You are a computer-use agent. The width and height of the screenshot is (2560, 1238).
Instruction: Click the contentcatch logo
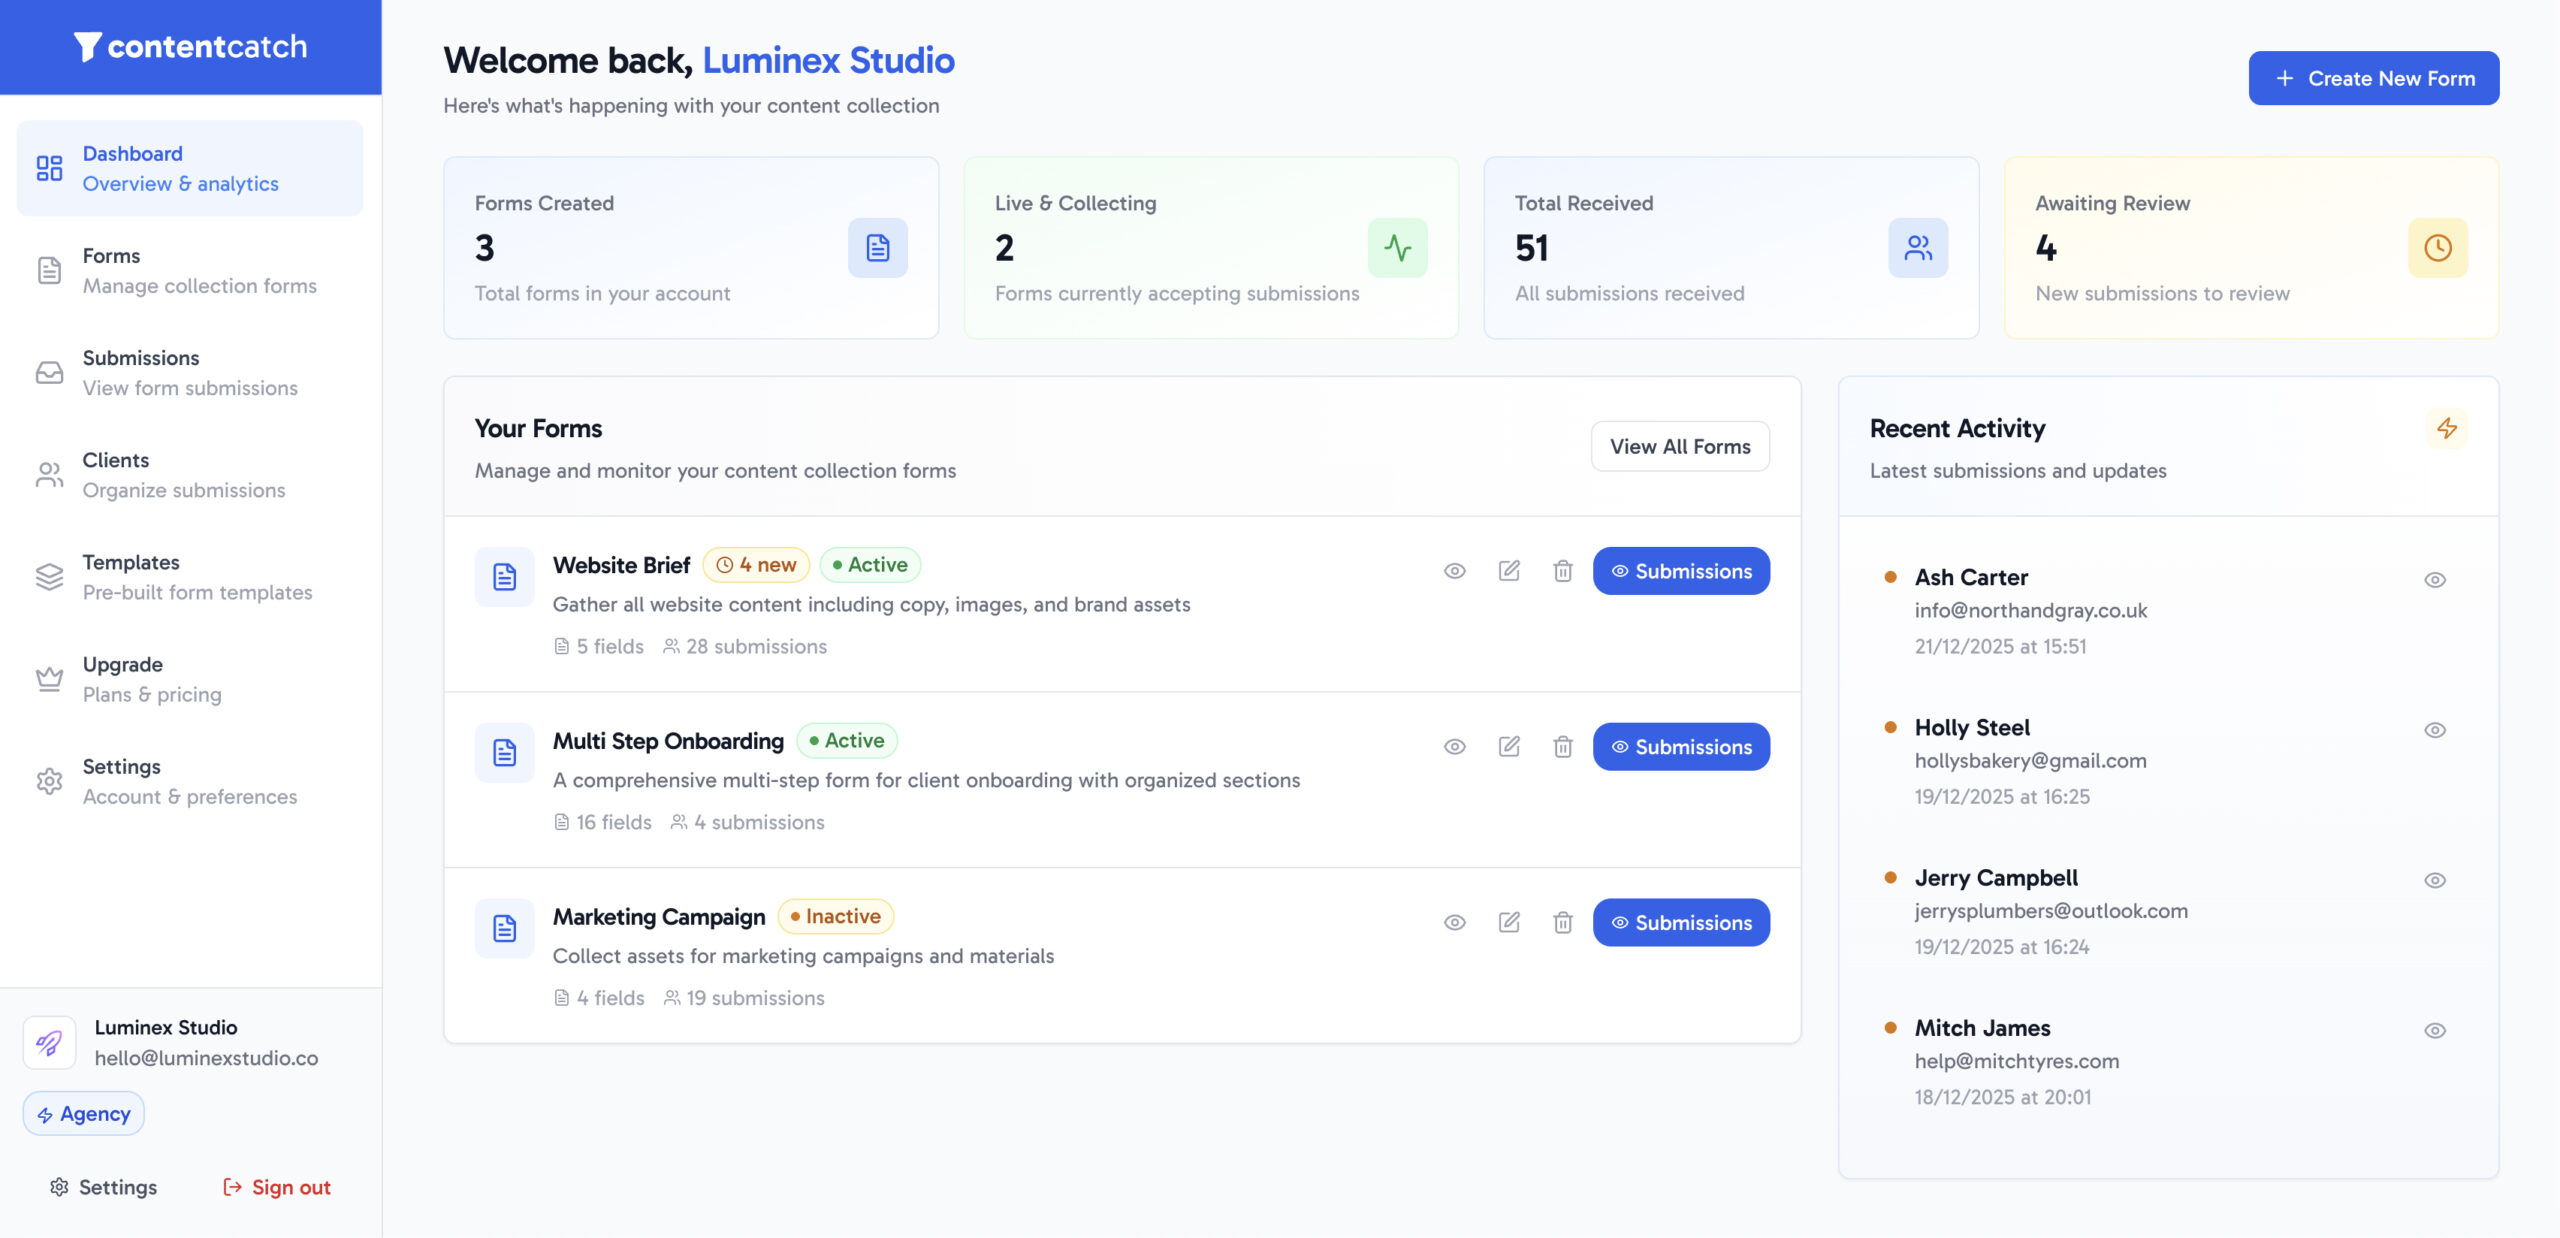tap(190, 47)
